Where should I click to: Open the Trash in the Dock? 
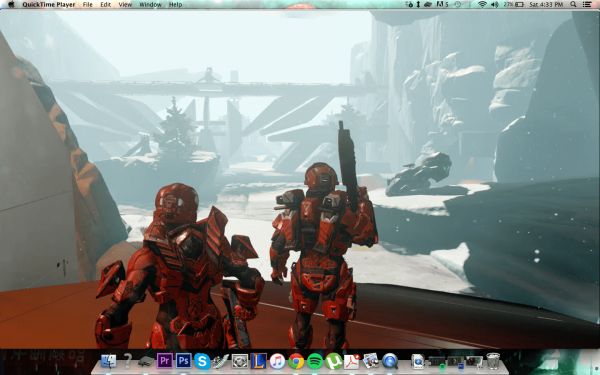point(493,361)
